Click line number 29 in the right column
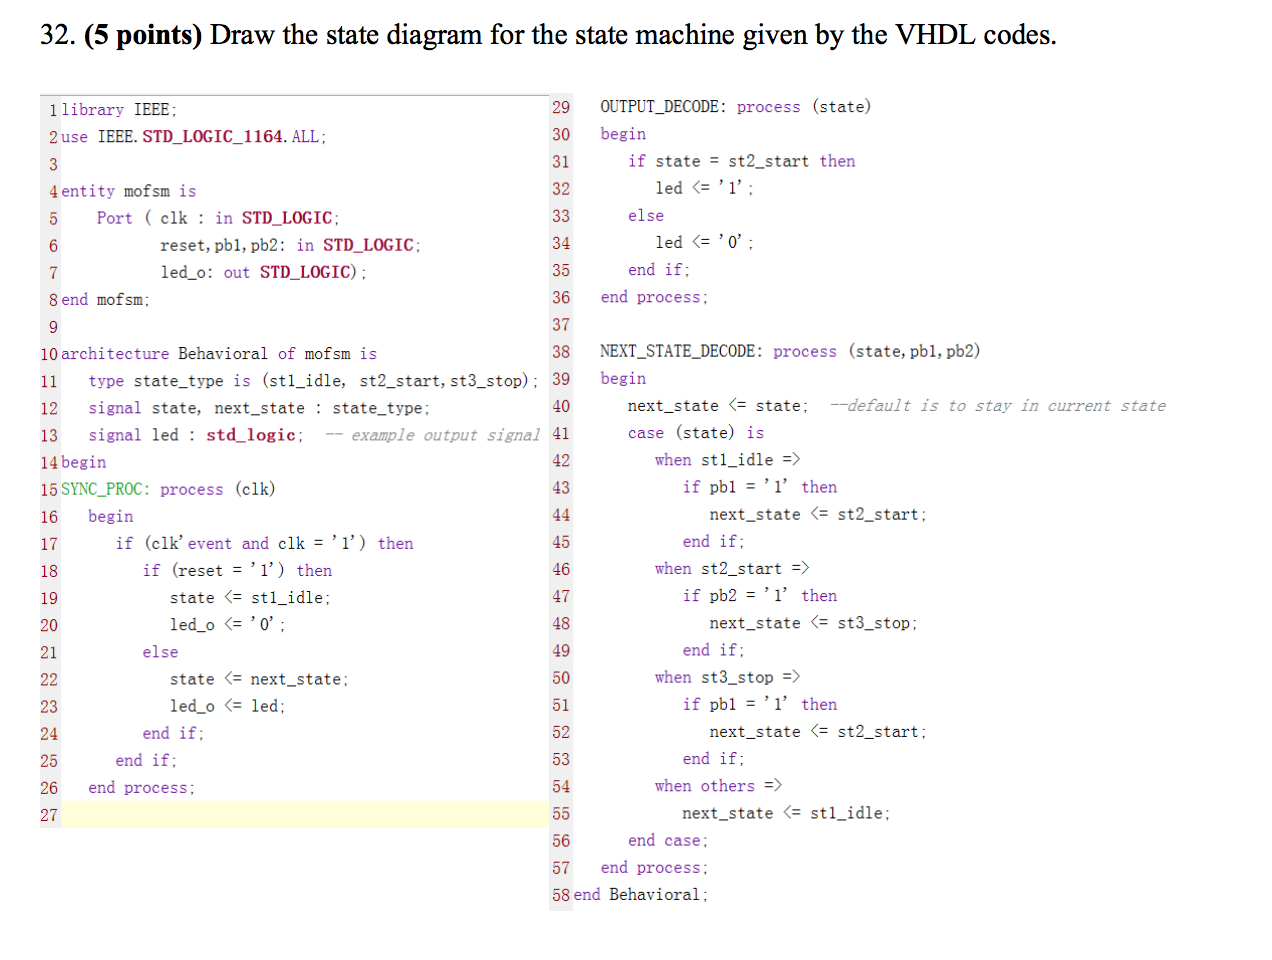The image size is (1272, 960). tap(561, 106)
